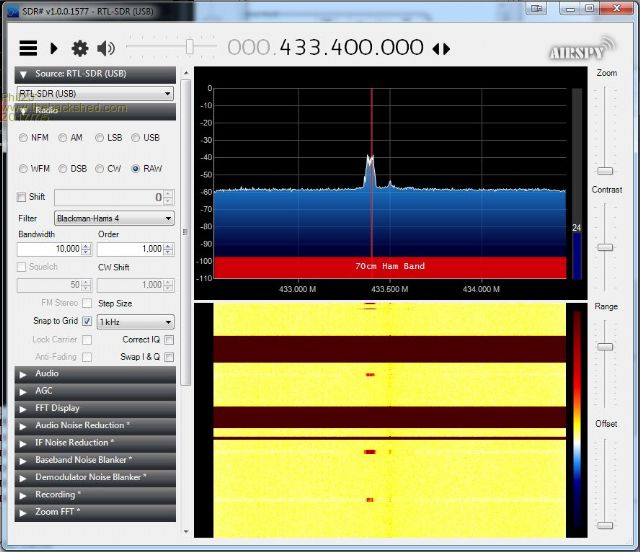Enable the Shift checkbox
Screen dimensions: 640x552
point(21,197)
